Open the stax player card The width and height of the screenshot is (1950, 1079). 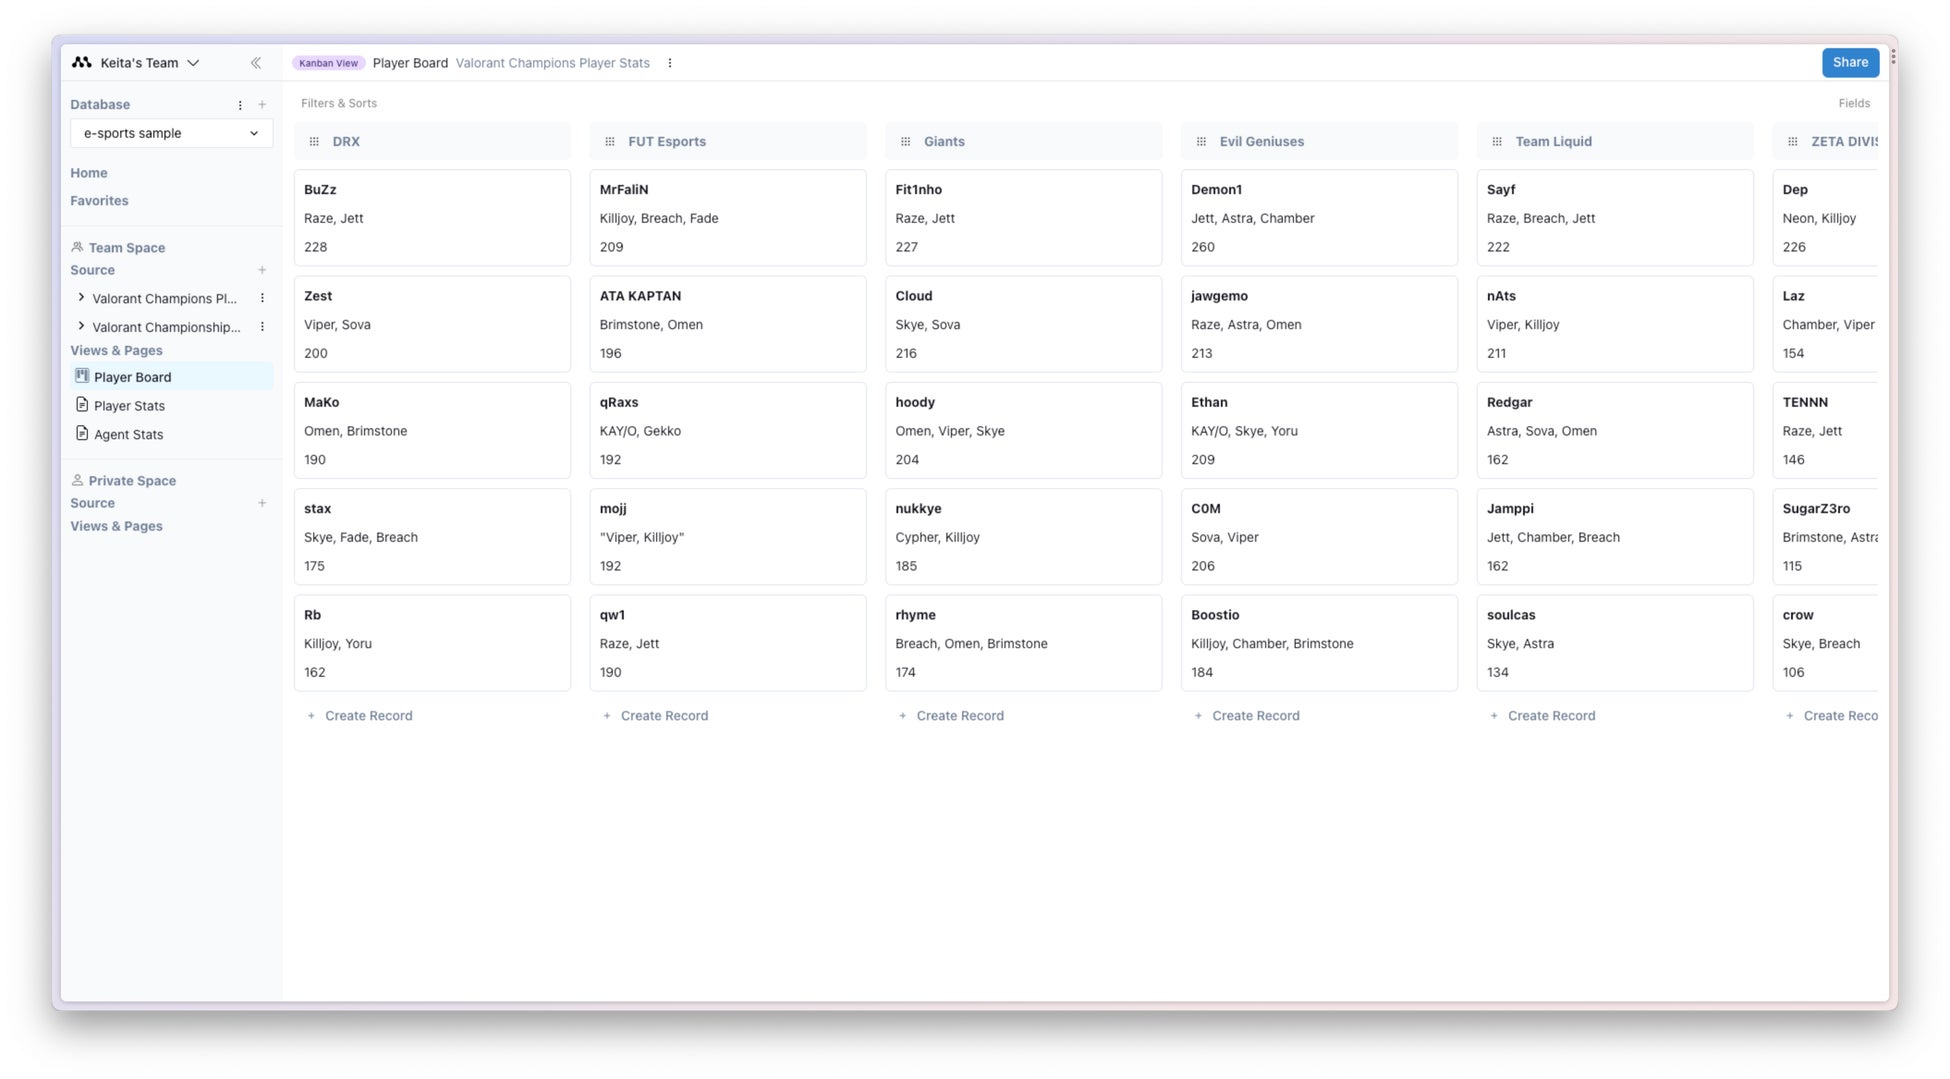(432, 537)
